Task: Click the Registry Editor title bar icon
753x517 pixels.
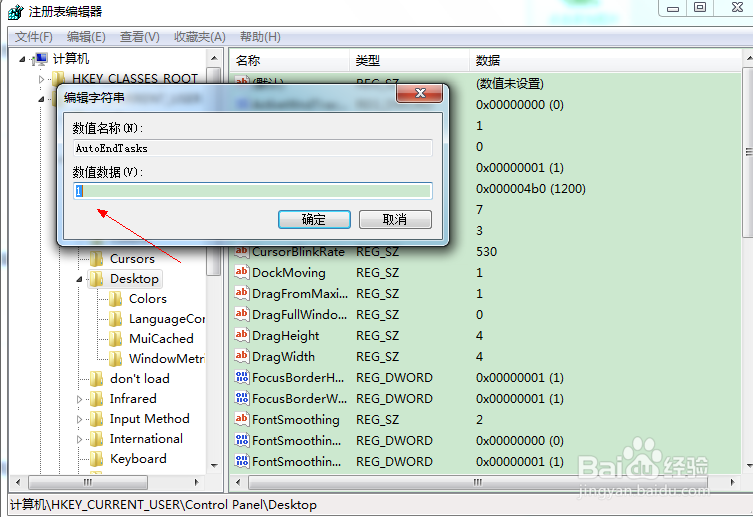Action: point(15,12)
